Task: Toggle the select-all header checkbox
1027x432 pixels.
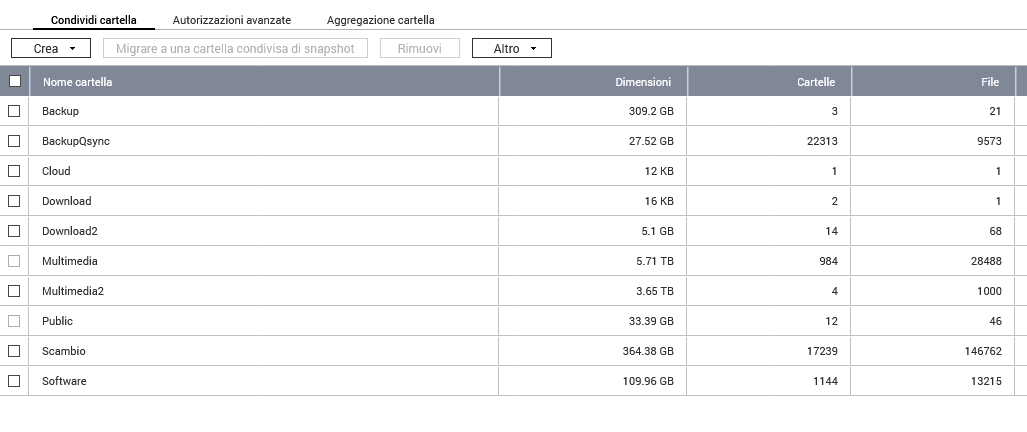Action: point(14,82)
